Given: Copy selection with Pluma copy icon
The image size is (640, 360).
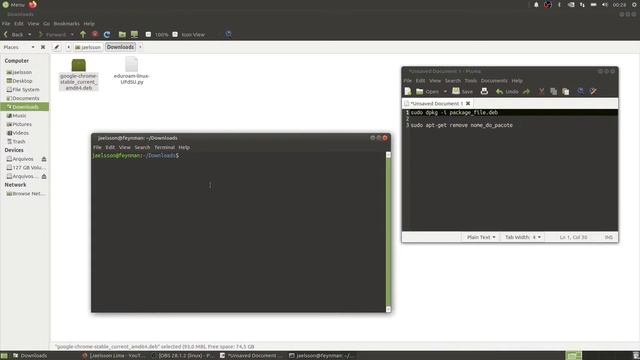Looking at the screenshot, I should tap(553, 91).
